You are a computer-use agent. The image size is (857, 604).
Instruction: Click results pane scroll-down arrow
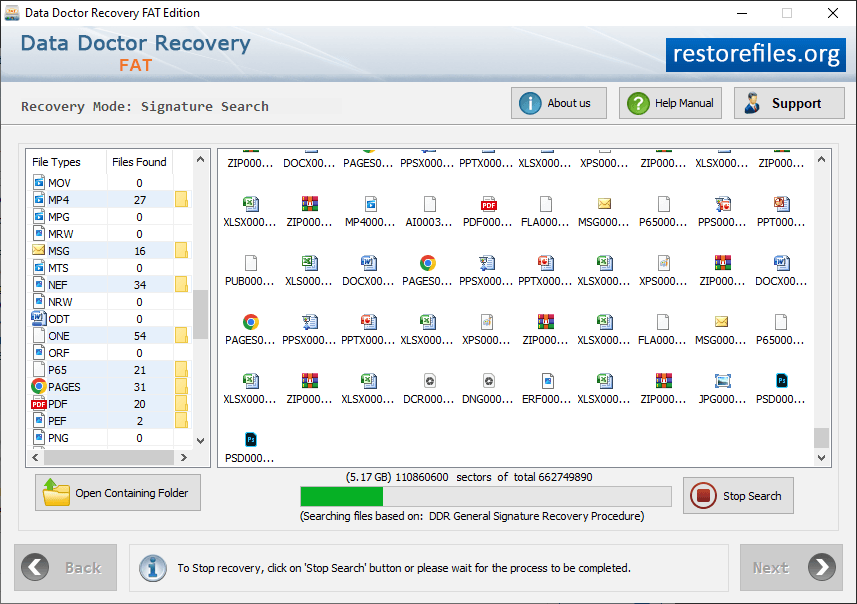(821, 458)
